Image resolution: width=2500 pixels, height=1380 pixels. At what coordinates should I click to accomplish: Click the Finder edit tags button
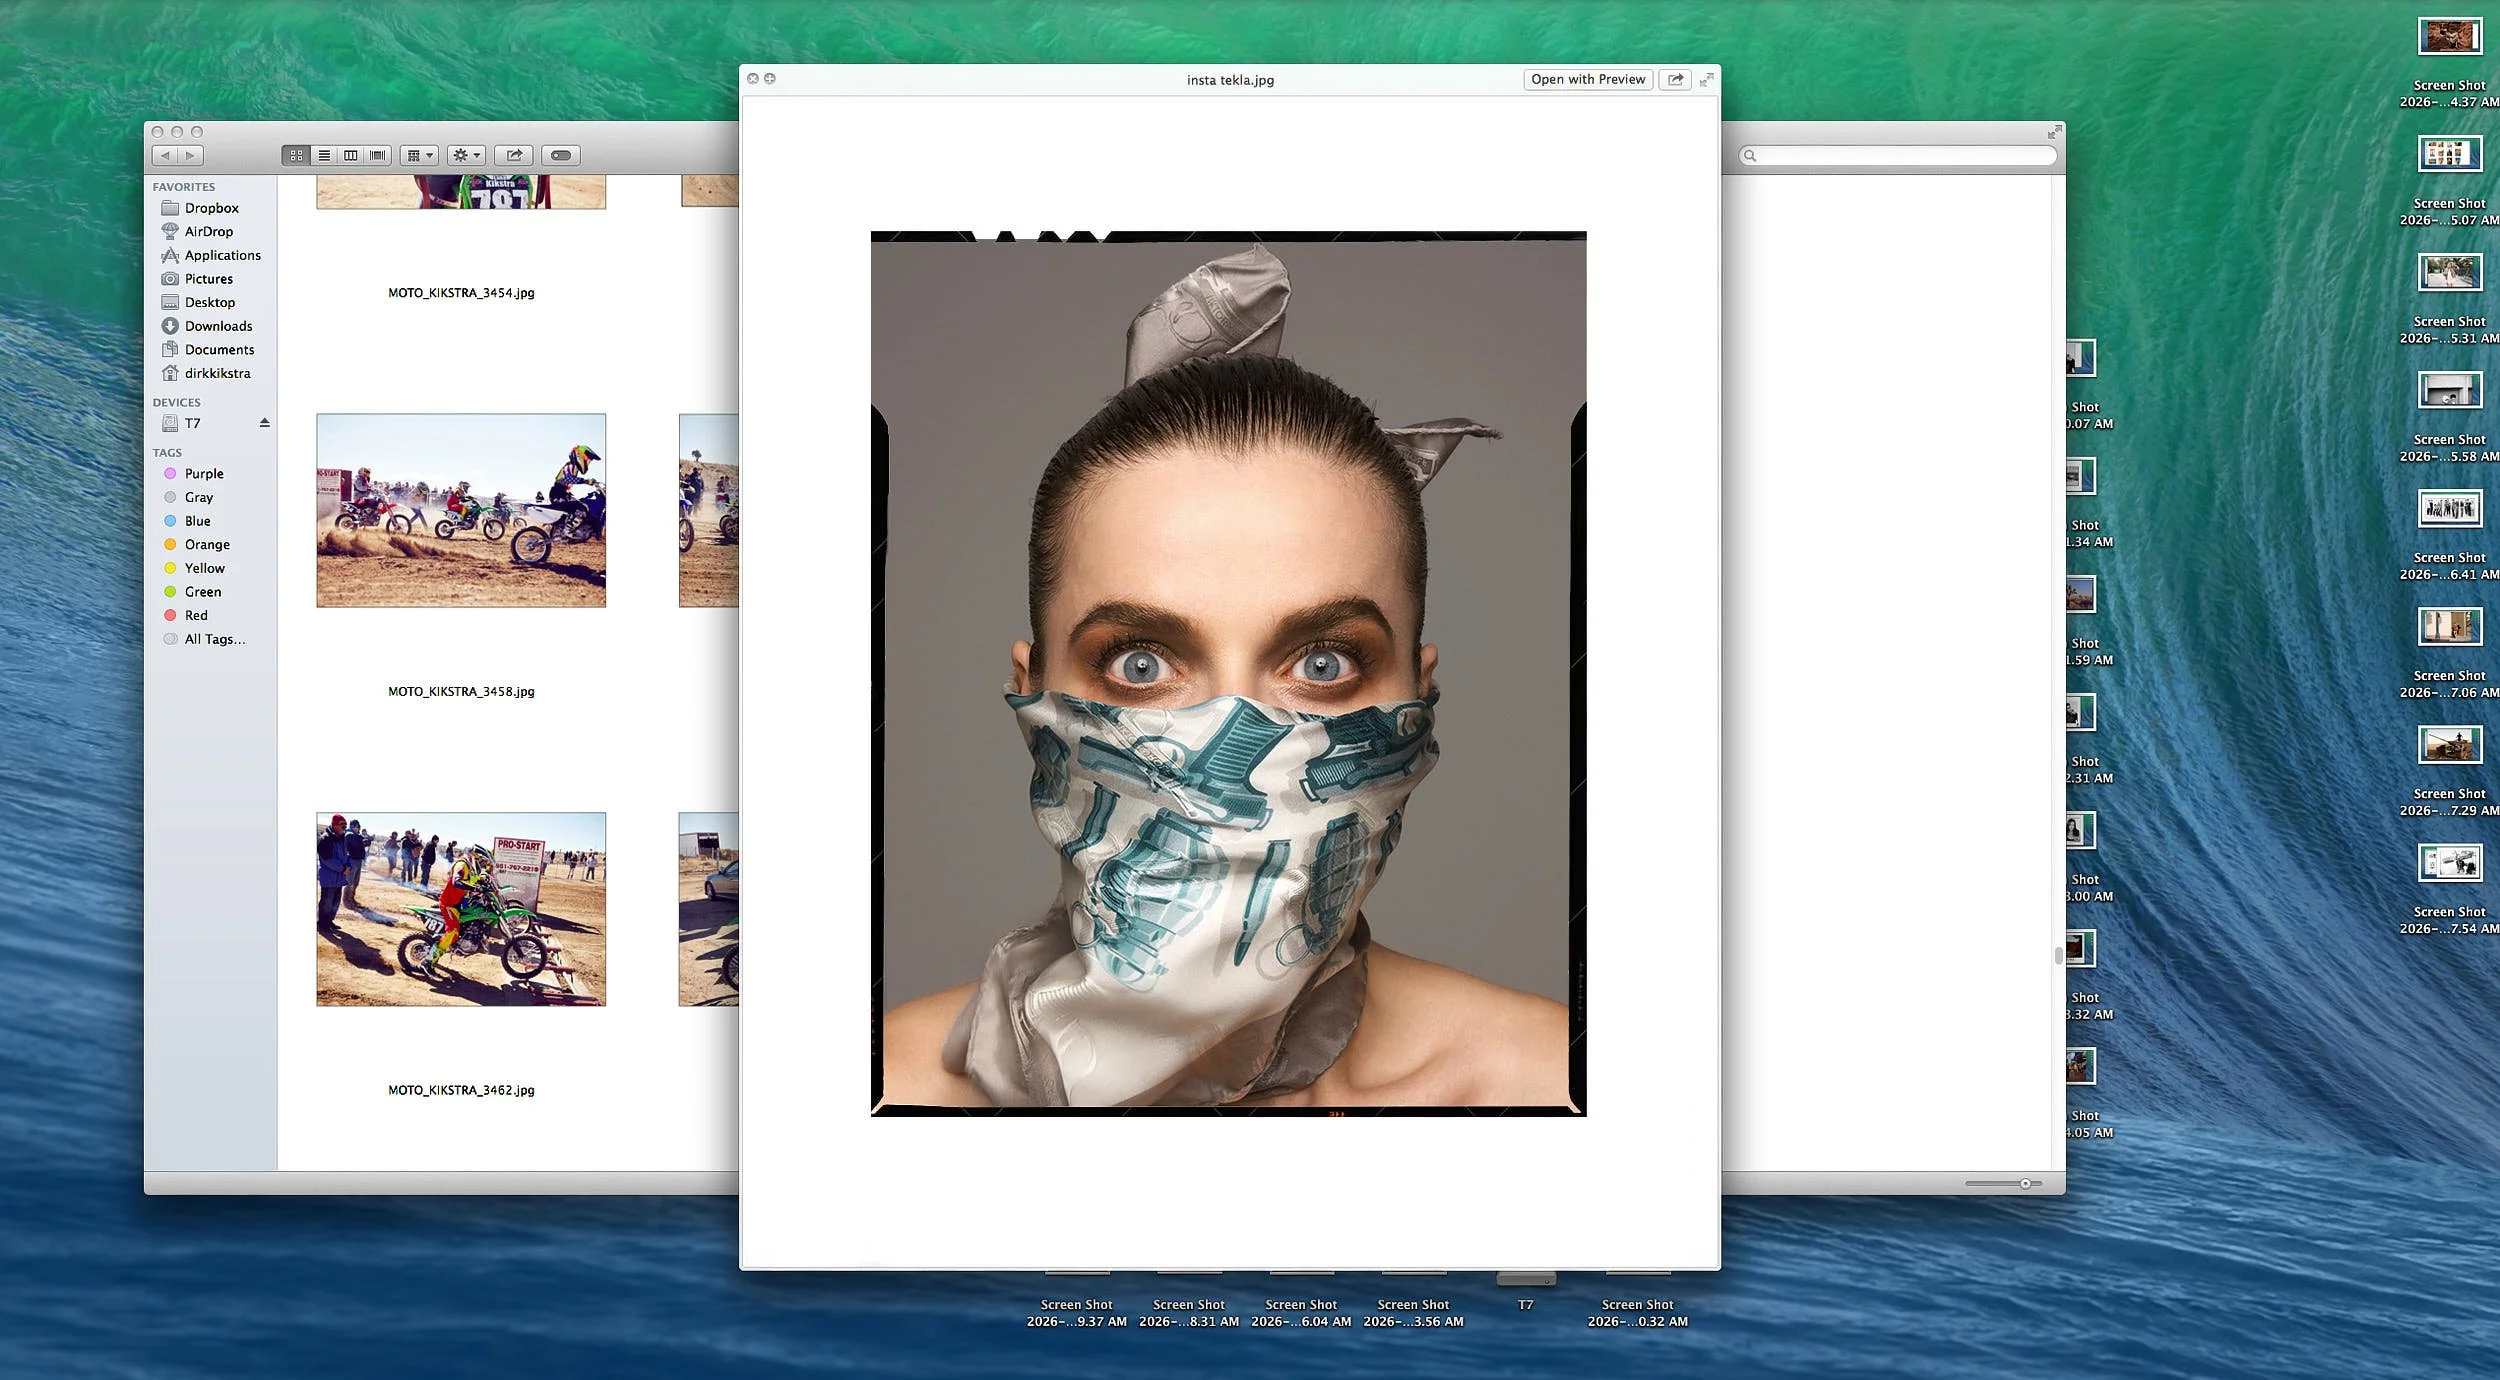point(561,155)
